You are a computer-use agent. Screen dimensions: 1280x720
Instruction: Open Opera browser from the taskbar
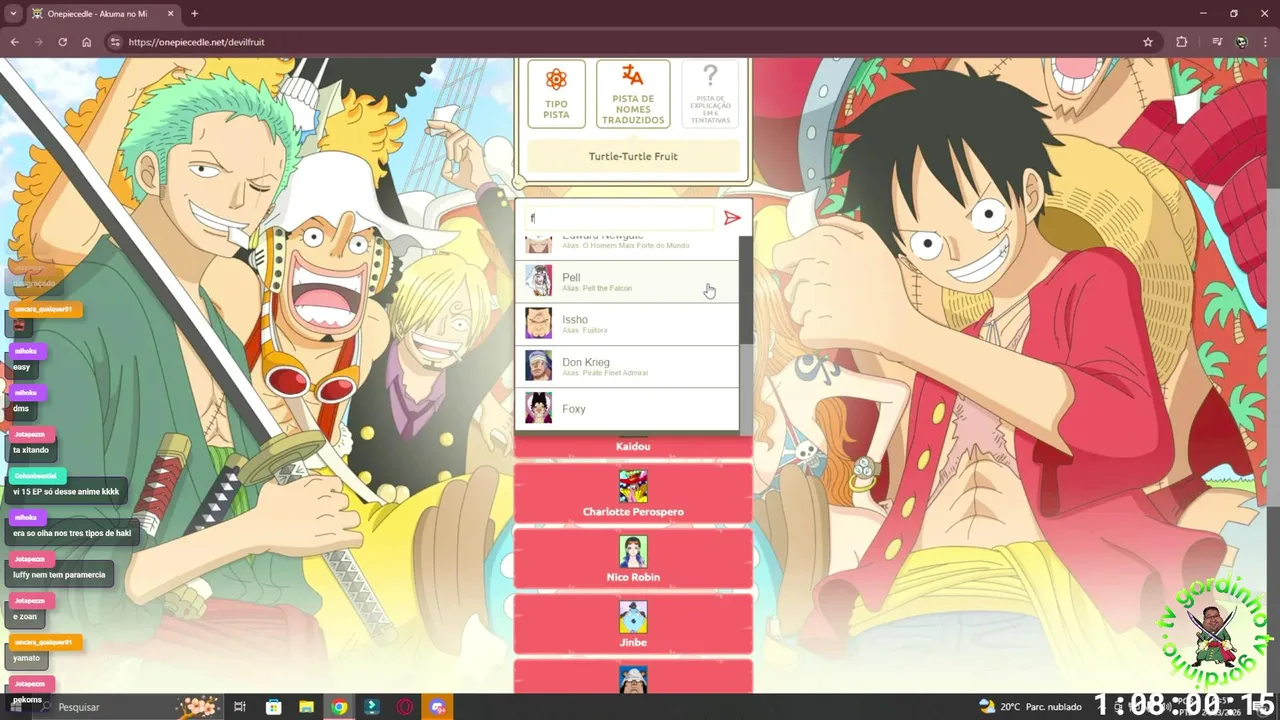[x=405, y=707]
